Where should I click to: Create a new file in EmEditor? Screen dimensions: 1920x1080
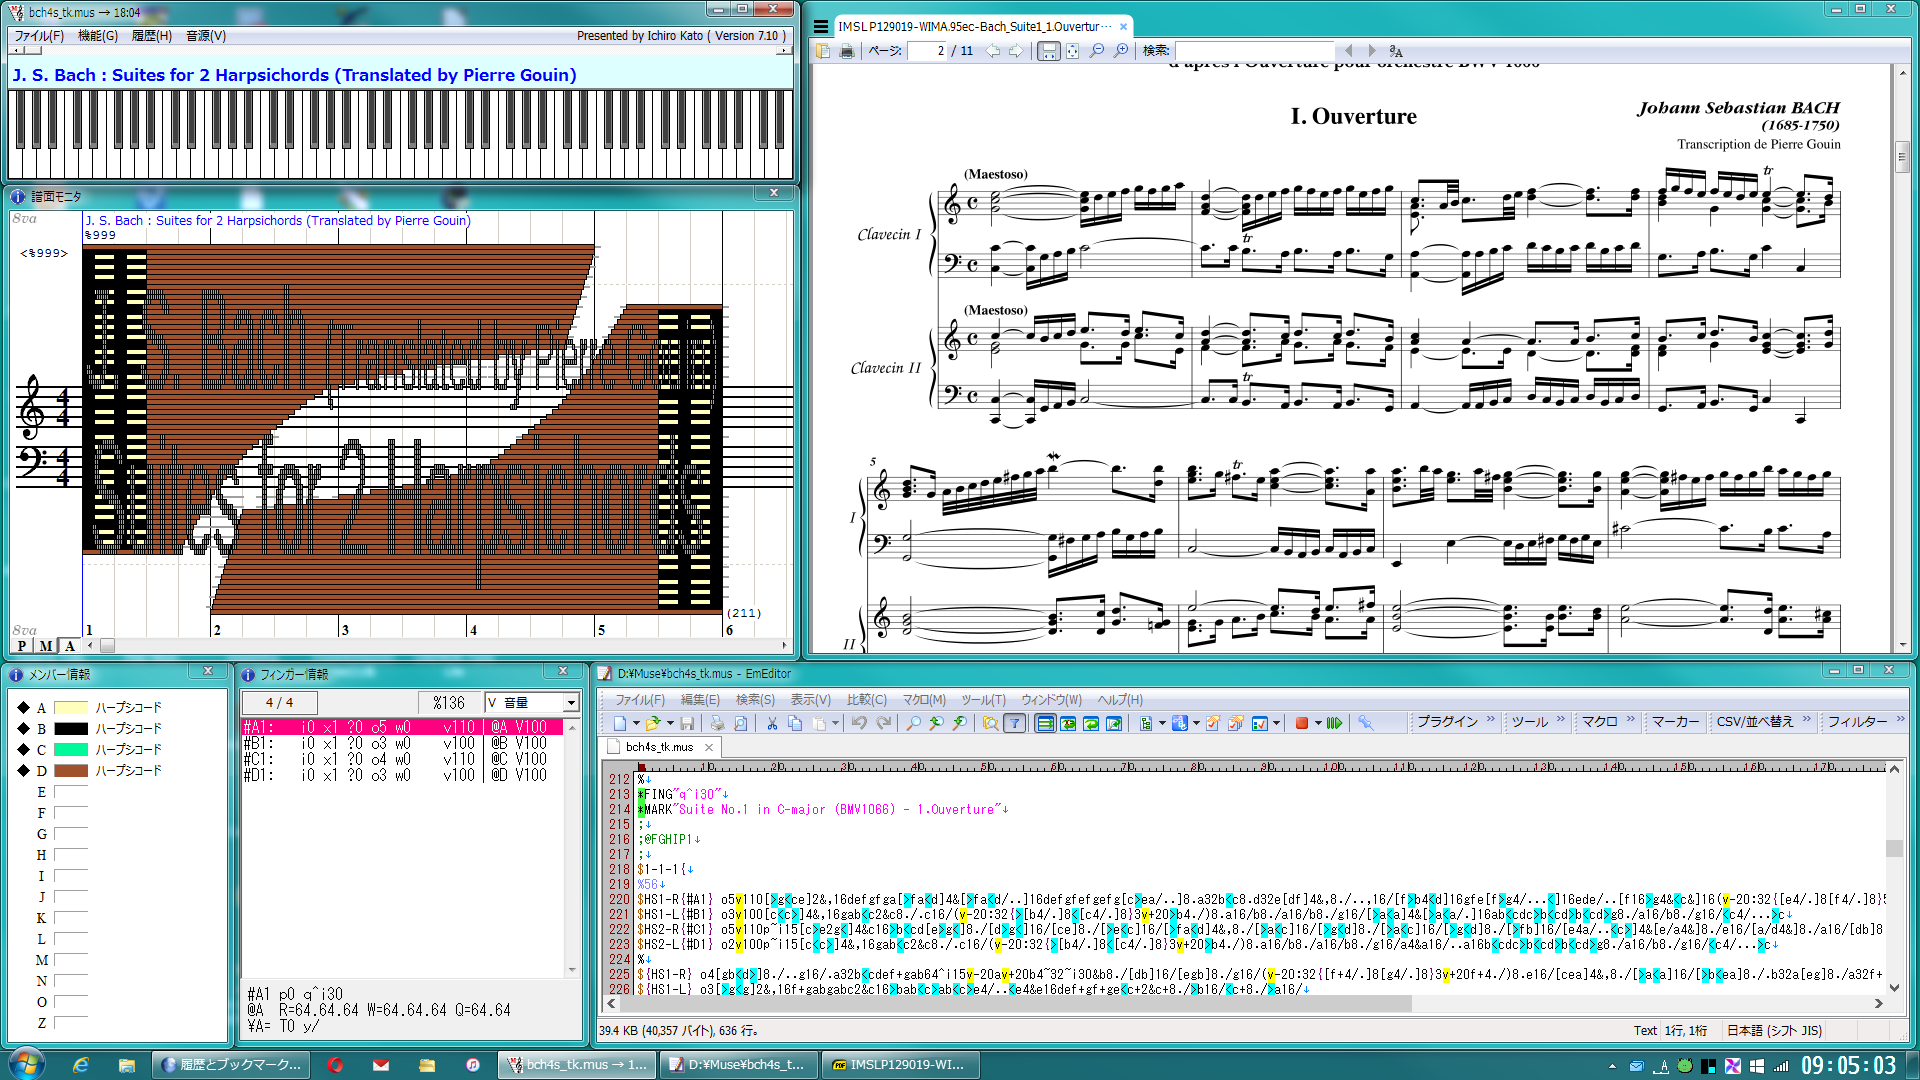coord(619,723)
